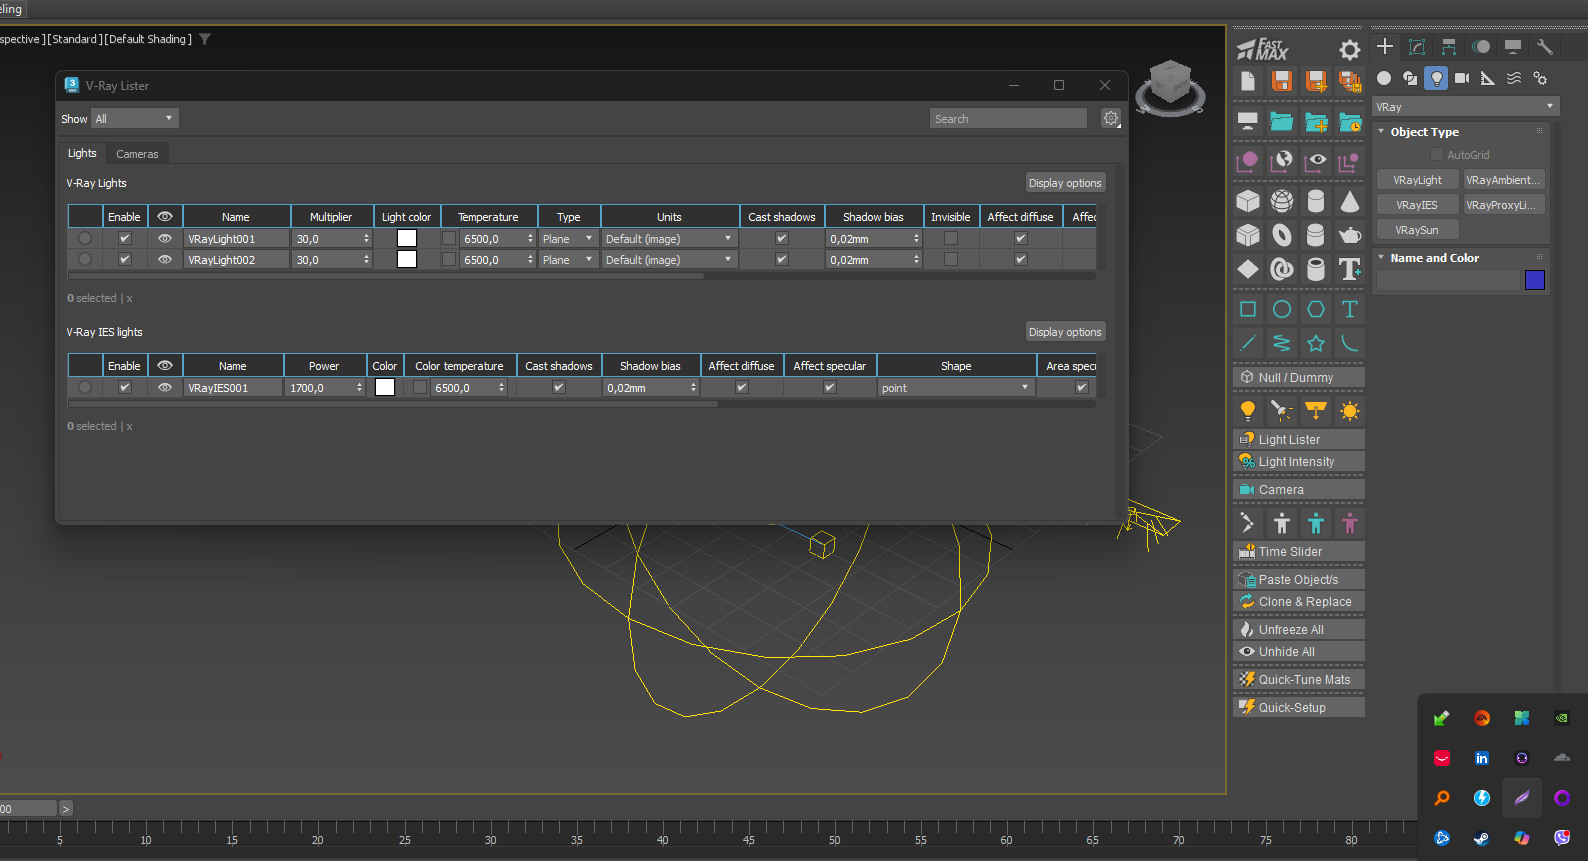Click the blue object color swatch

[1535, 280]
